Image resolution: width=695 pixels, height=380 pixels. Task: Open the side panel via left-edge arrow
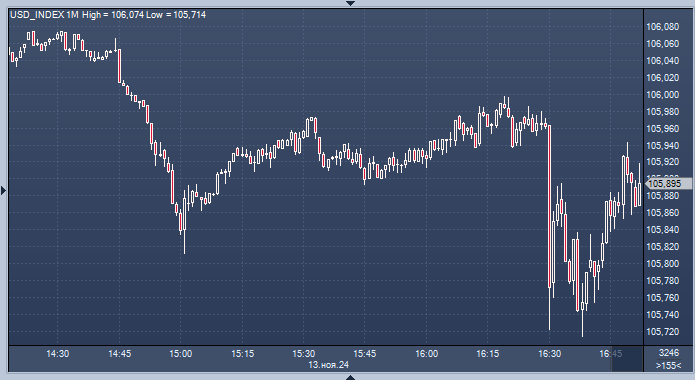4,191
